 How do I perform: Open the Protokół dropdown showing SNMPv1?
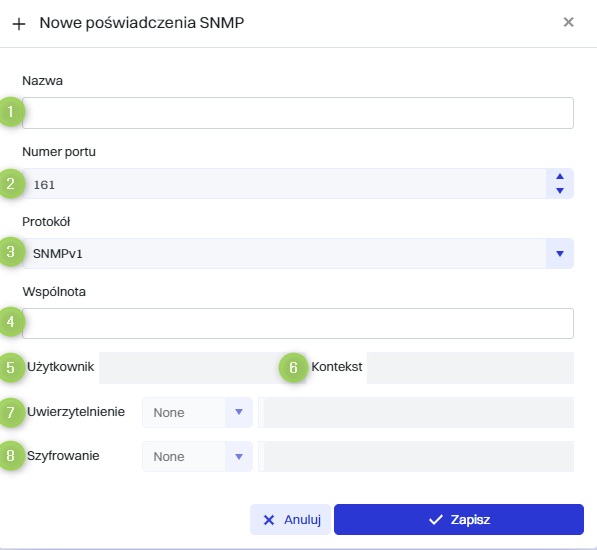pos(298,253)
